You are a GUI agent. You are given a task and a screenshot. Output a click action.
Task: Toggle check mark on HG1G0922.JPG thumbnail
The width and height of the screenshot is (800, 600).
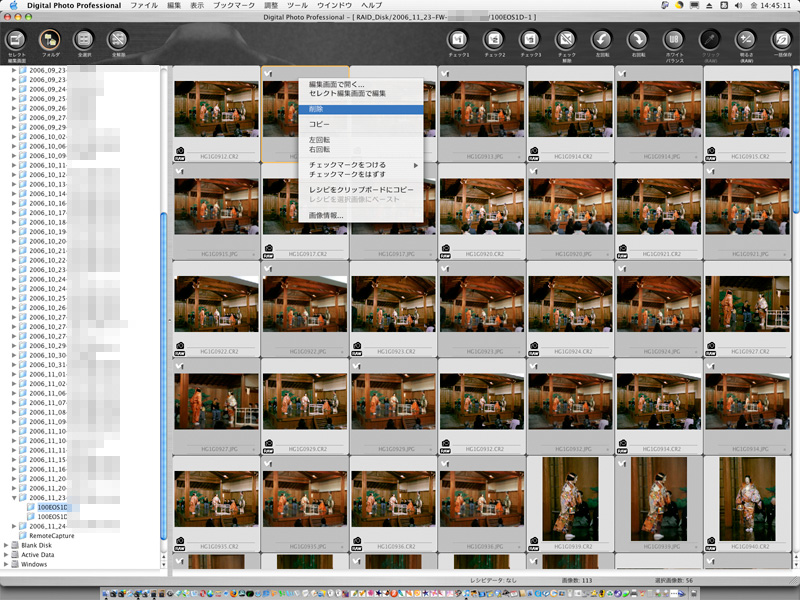(x=268, y=268)
